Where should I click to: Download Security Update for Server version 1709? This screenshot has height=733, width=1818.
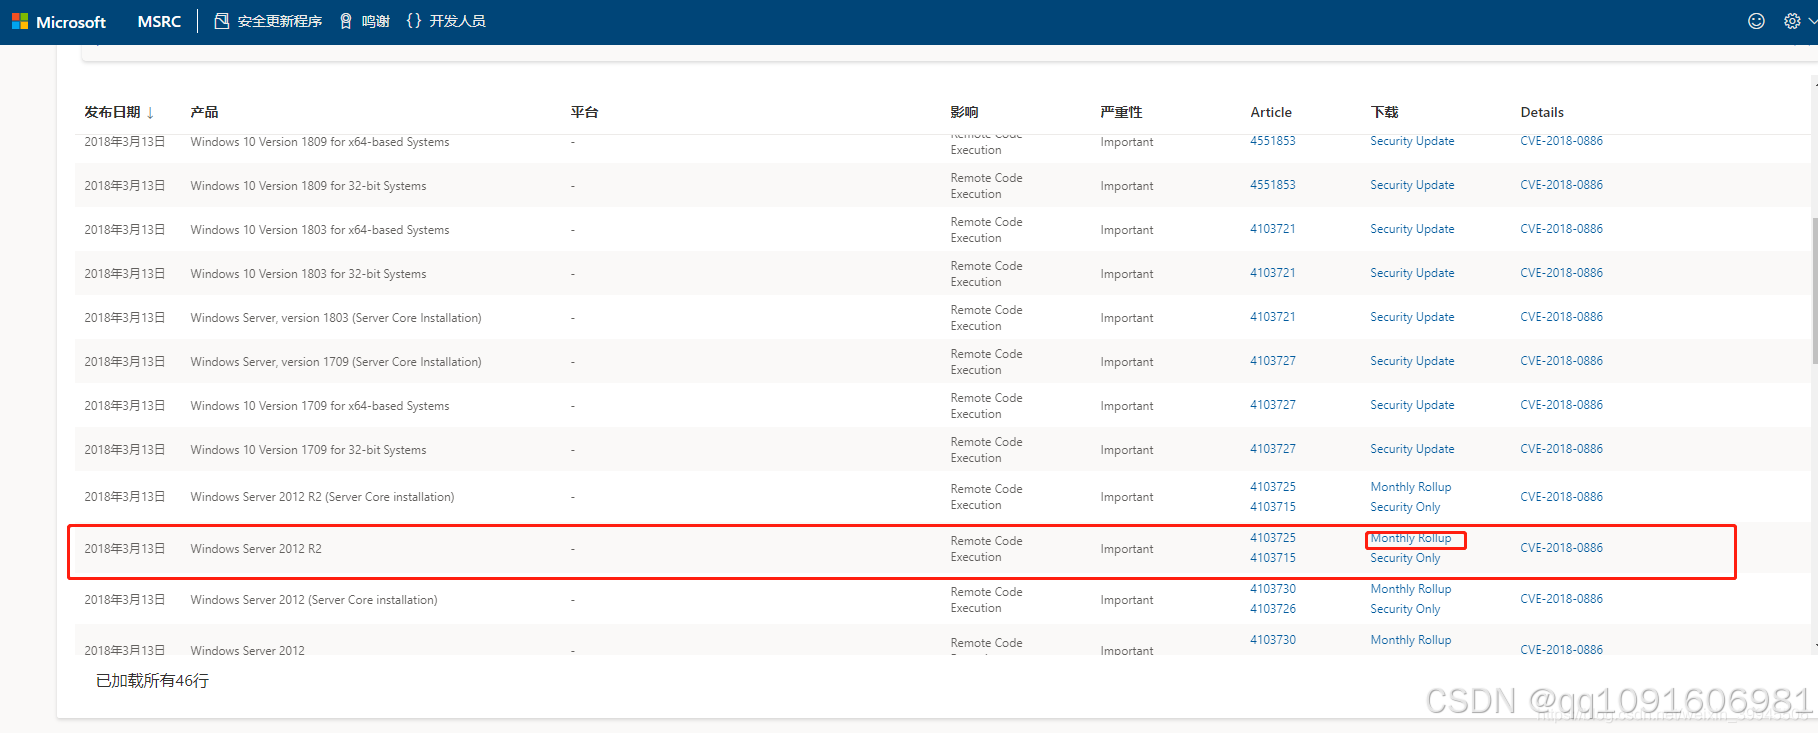coord(1412,361)
